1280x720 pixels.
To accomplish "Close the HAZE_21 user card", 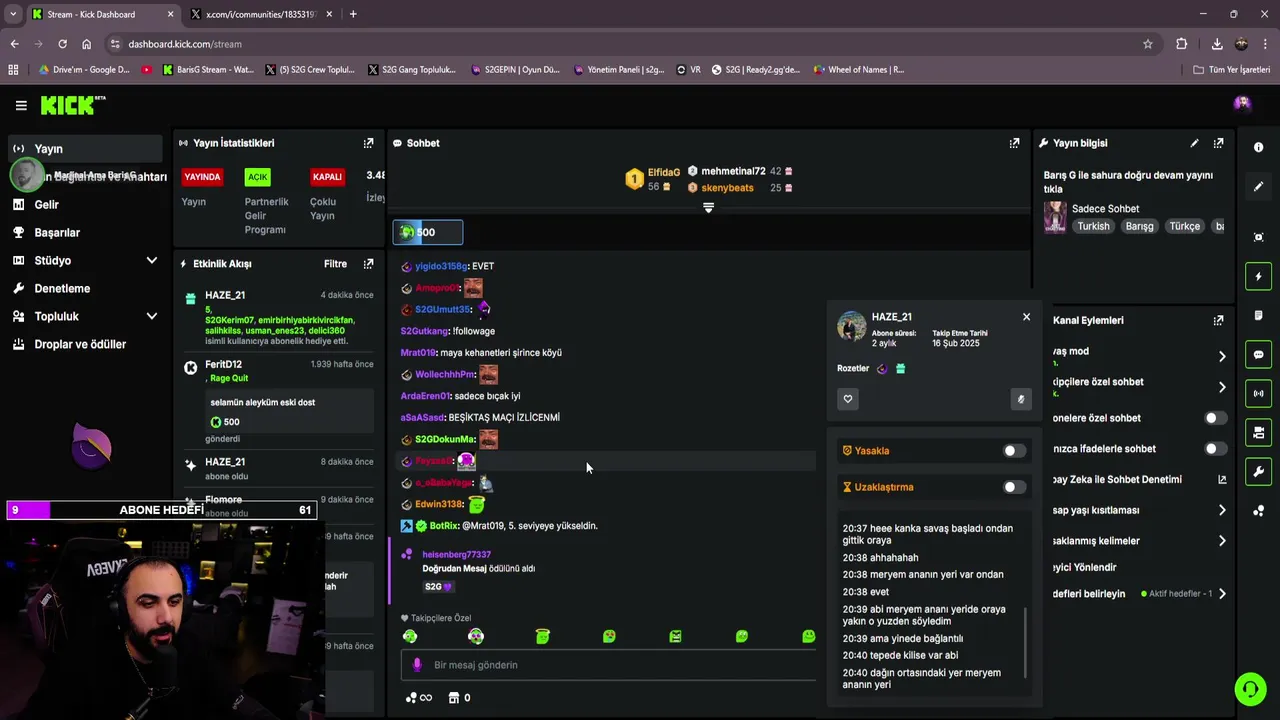I will [1026, 317].
